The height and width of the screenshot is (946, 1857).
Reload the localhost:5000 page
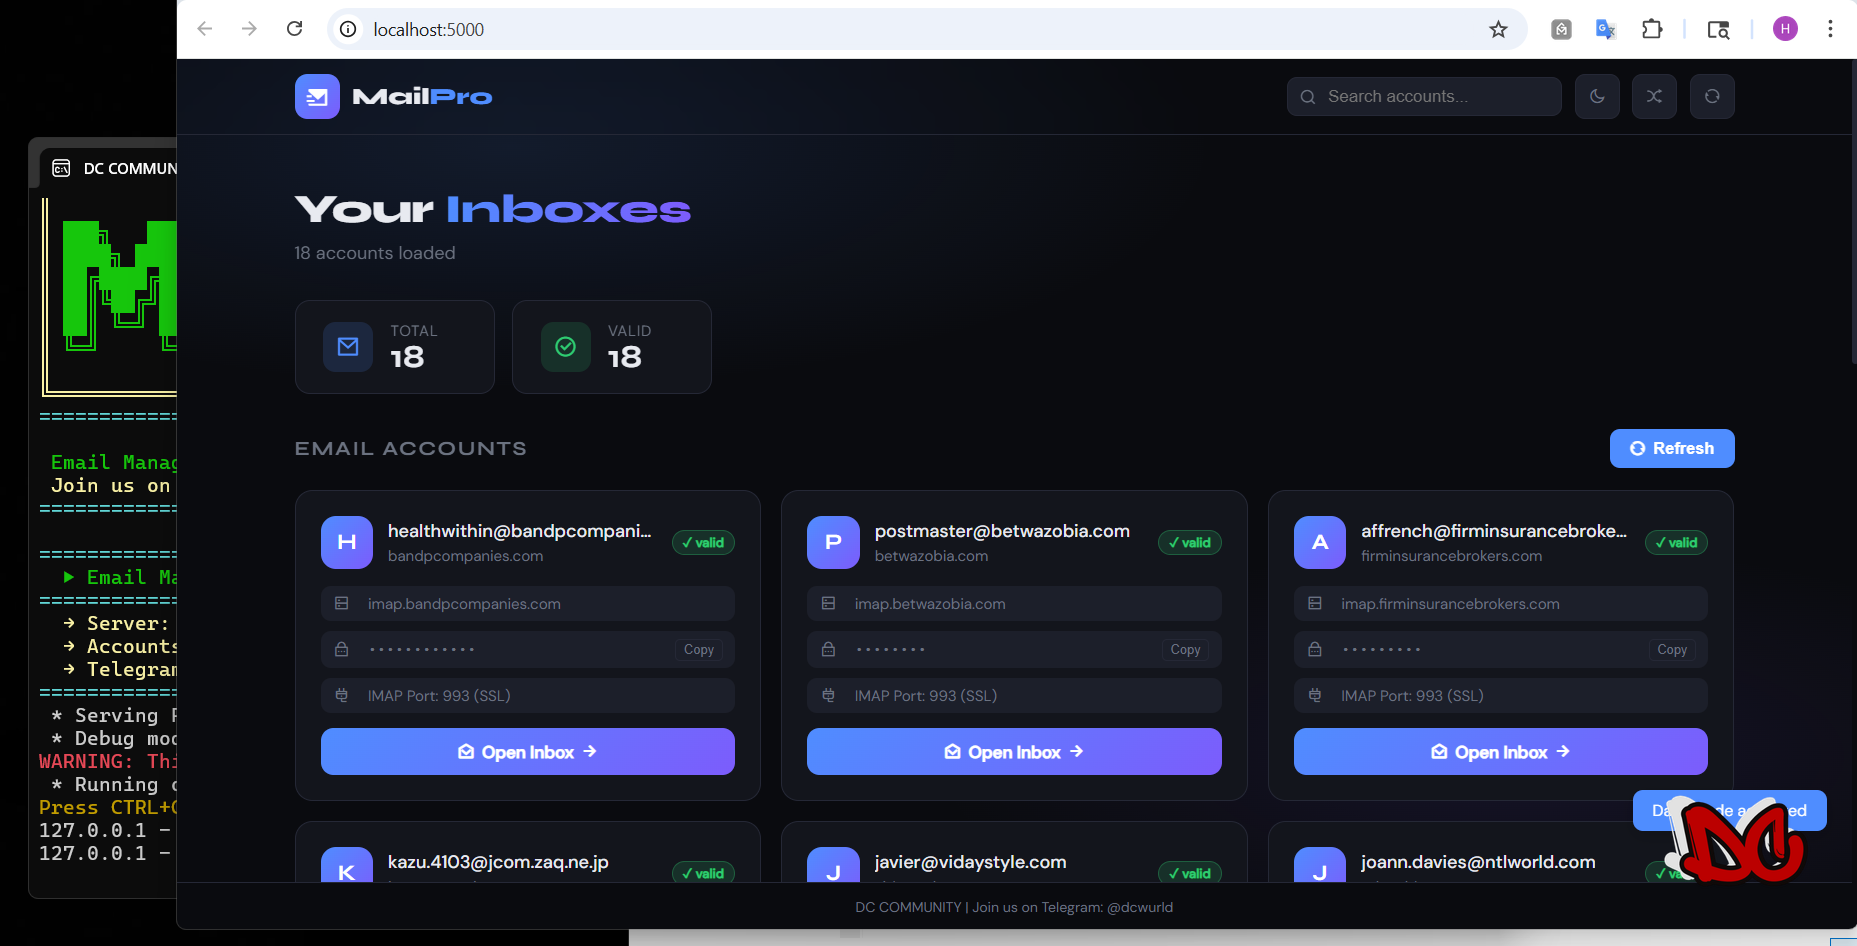pyautogui.click(x=294, y=29)
